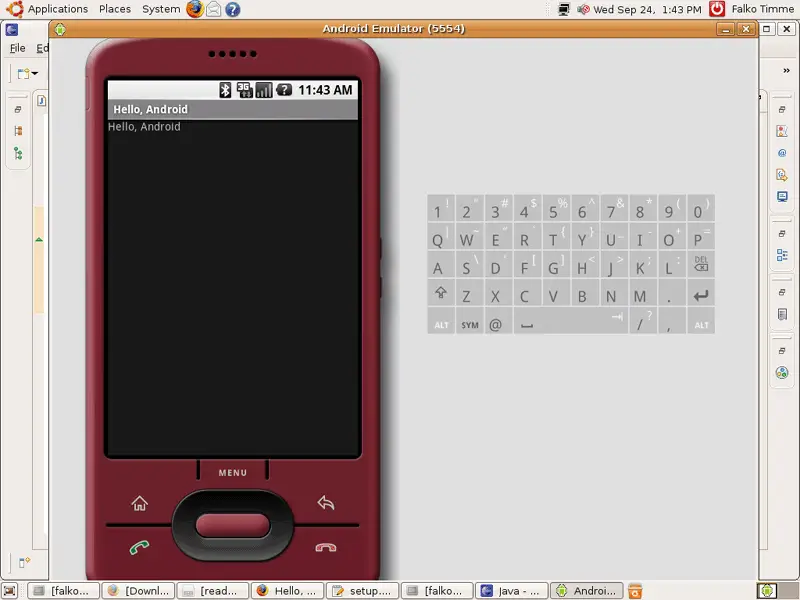The height and width of the screenshot is (600, 800).
Task: Click the orange update notifier taskbar icon
Action: (x=635, y=591)
